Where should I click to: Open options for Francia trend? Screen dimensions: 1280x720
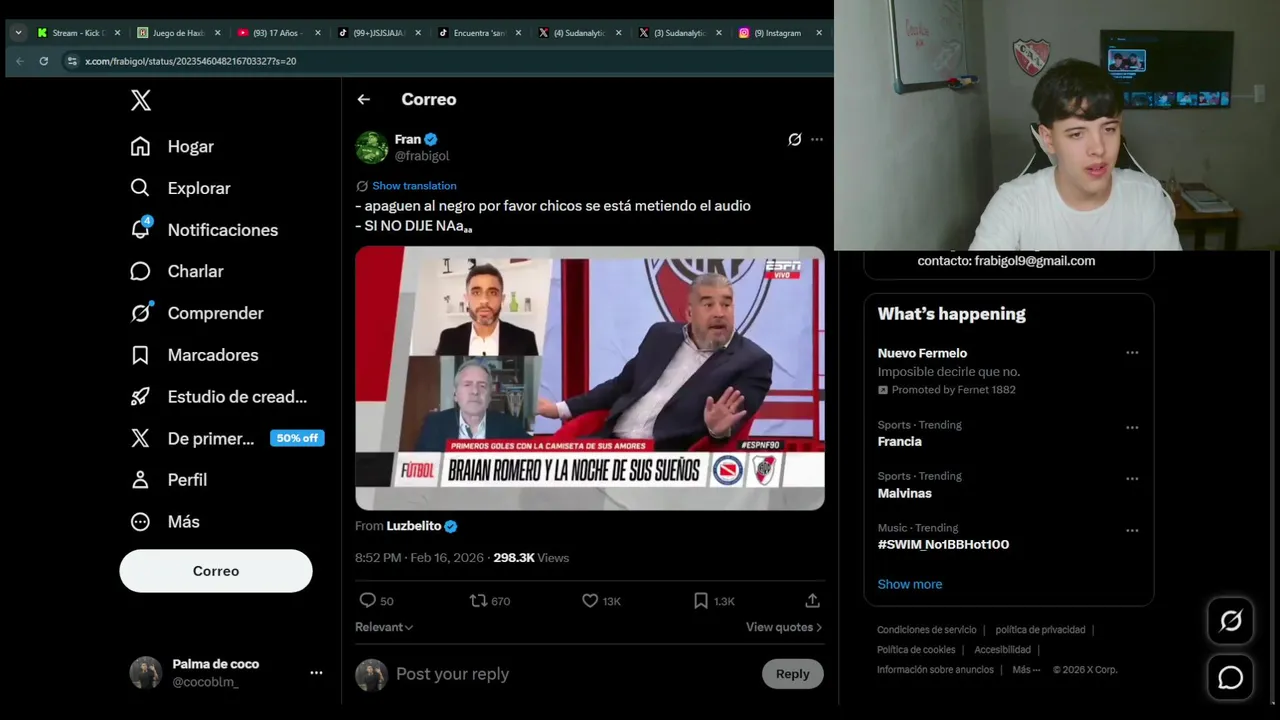(x=1132, y=427)
